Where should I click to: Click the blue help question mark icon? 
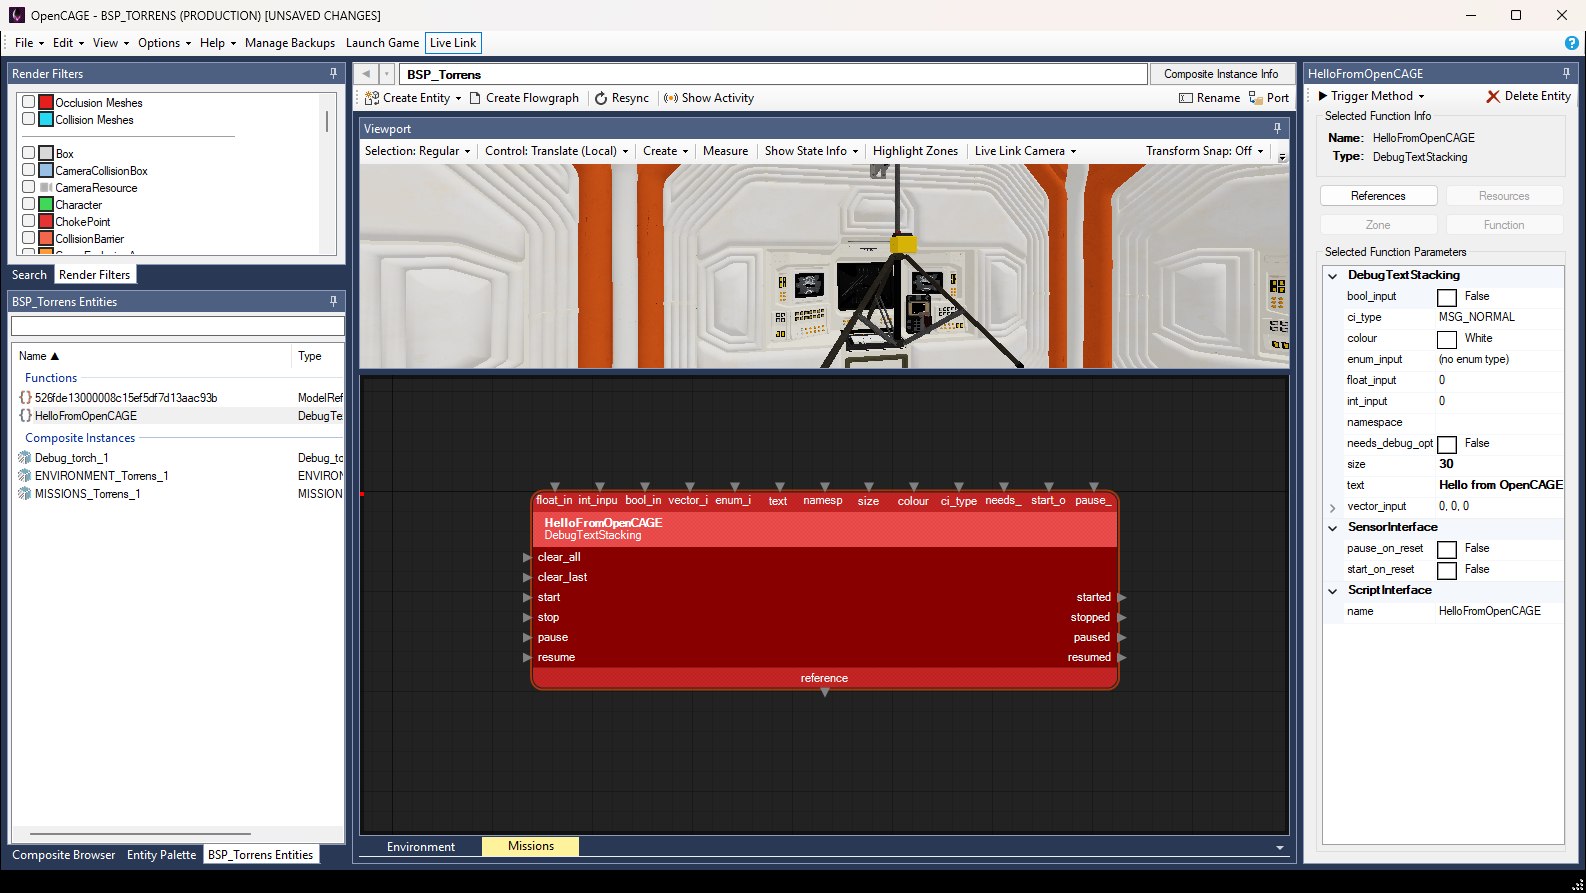point(1572,43)
